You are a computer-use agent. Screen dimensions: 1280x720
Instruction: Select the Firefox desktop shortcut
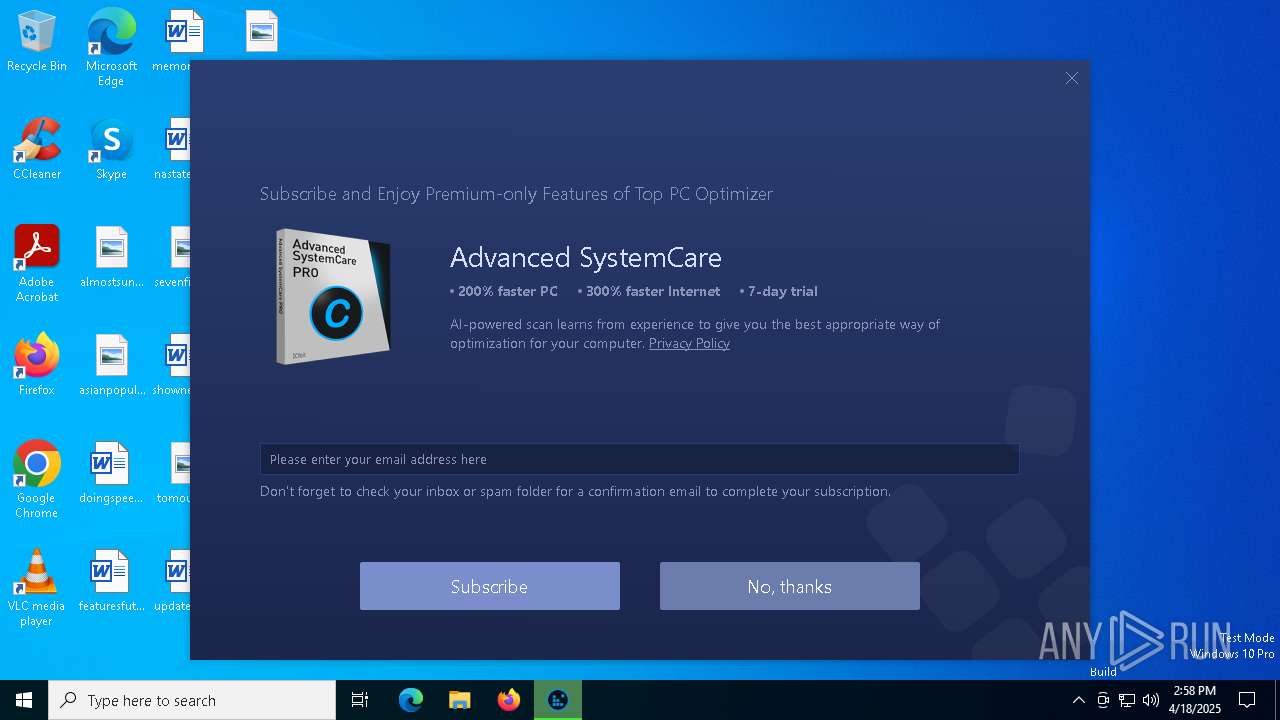coord(37,365)
